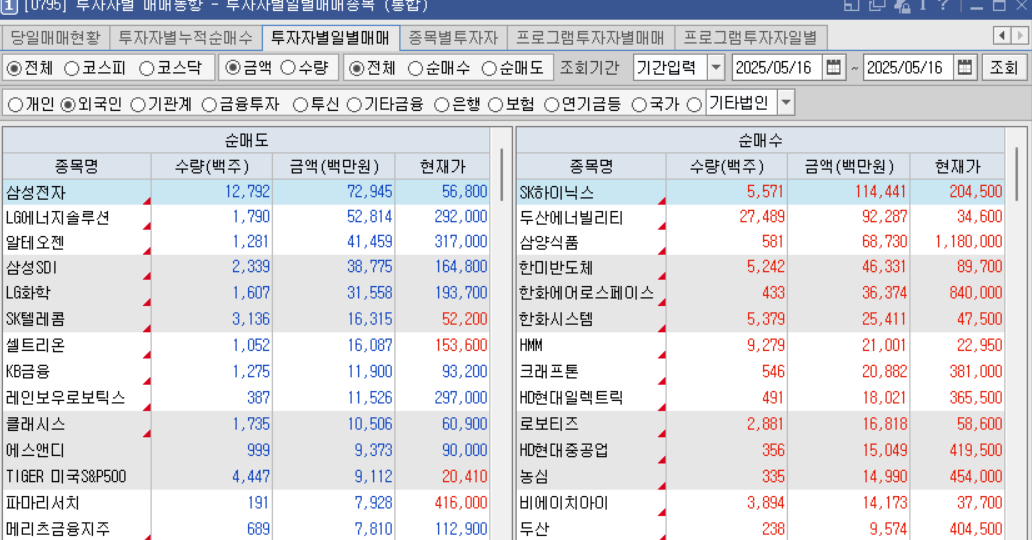Expand the 기타법인 investor dropdown
Image resolution: width=1032 pixels, height=540 pixels.
pyautogui.click(x=785, y=103)
